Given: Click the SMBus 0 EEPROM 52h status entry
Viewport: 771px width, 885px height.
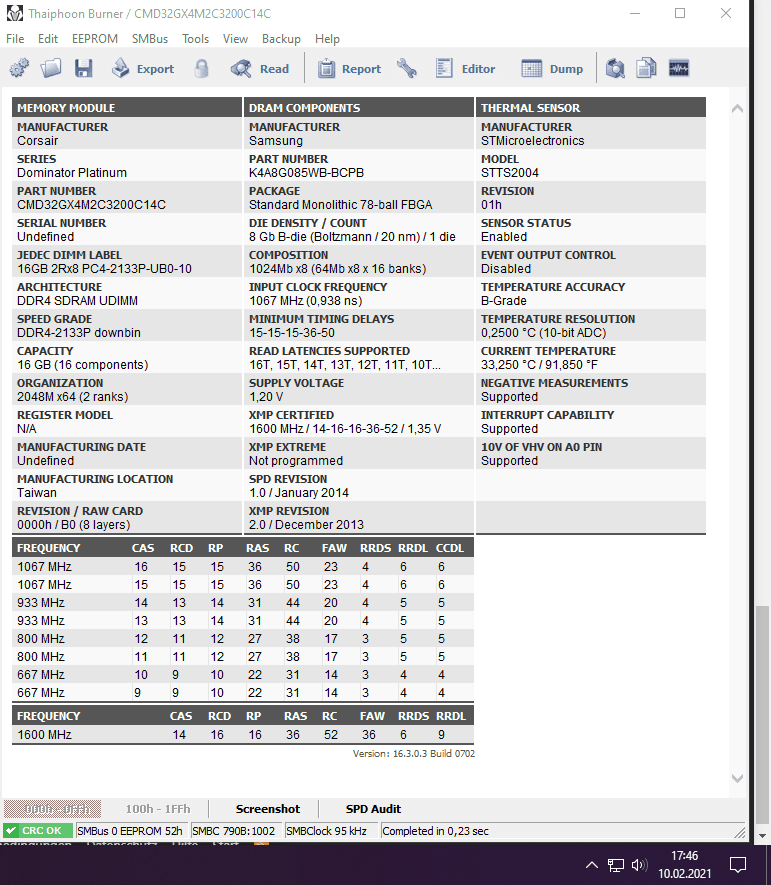Looking at the screenshot, I should tap(130, 831).
